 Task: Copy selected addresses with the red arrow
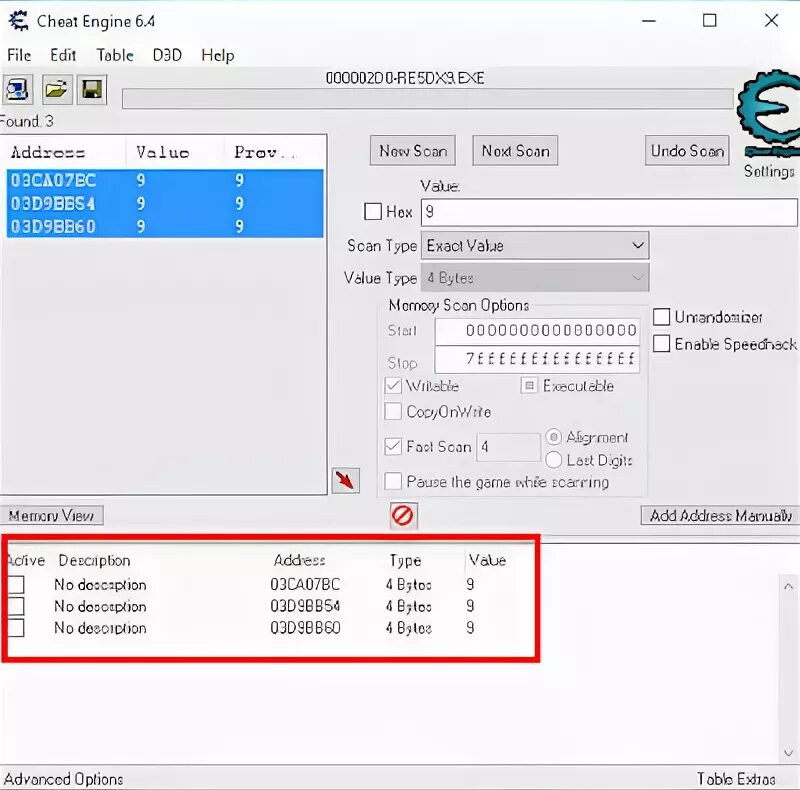pos(345,480)
